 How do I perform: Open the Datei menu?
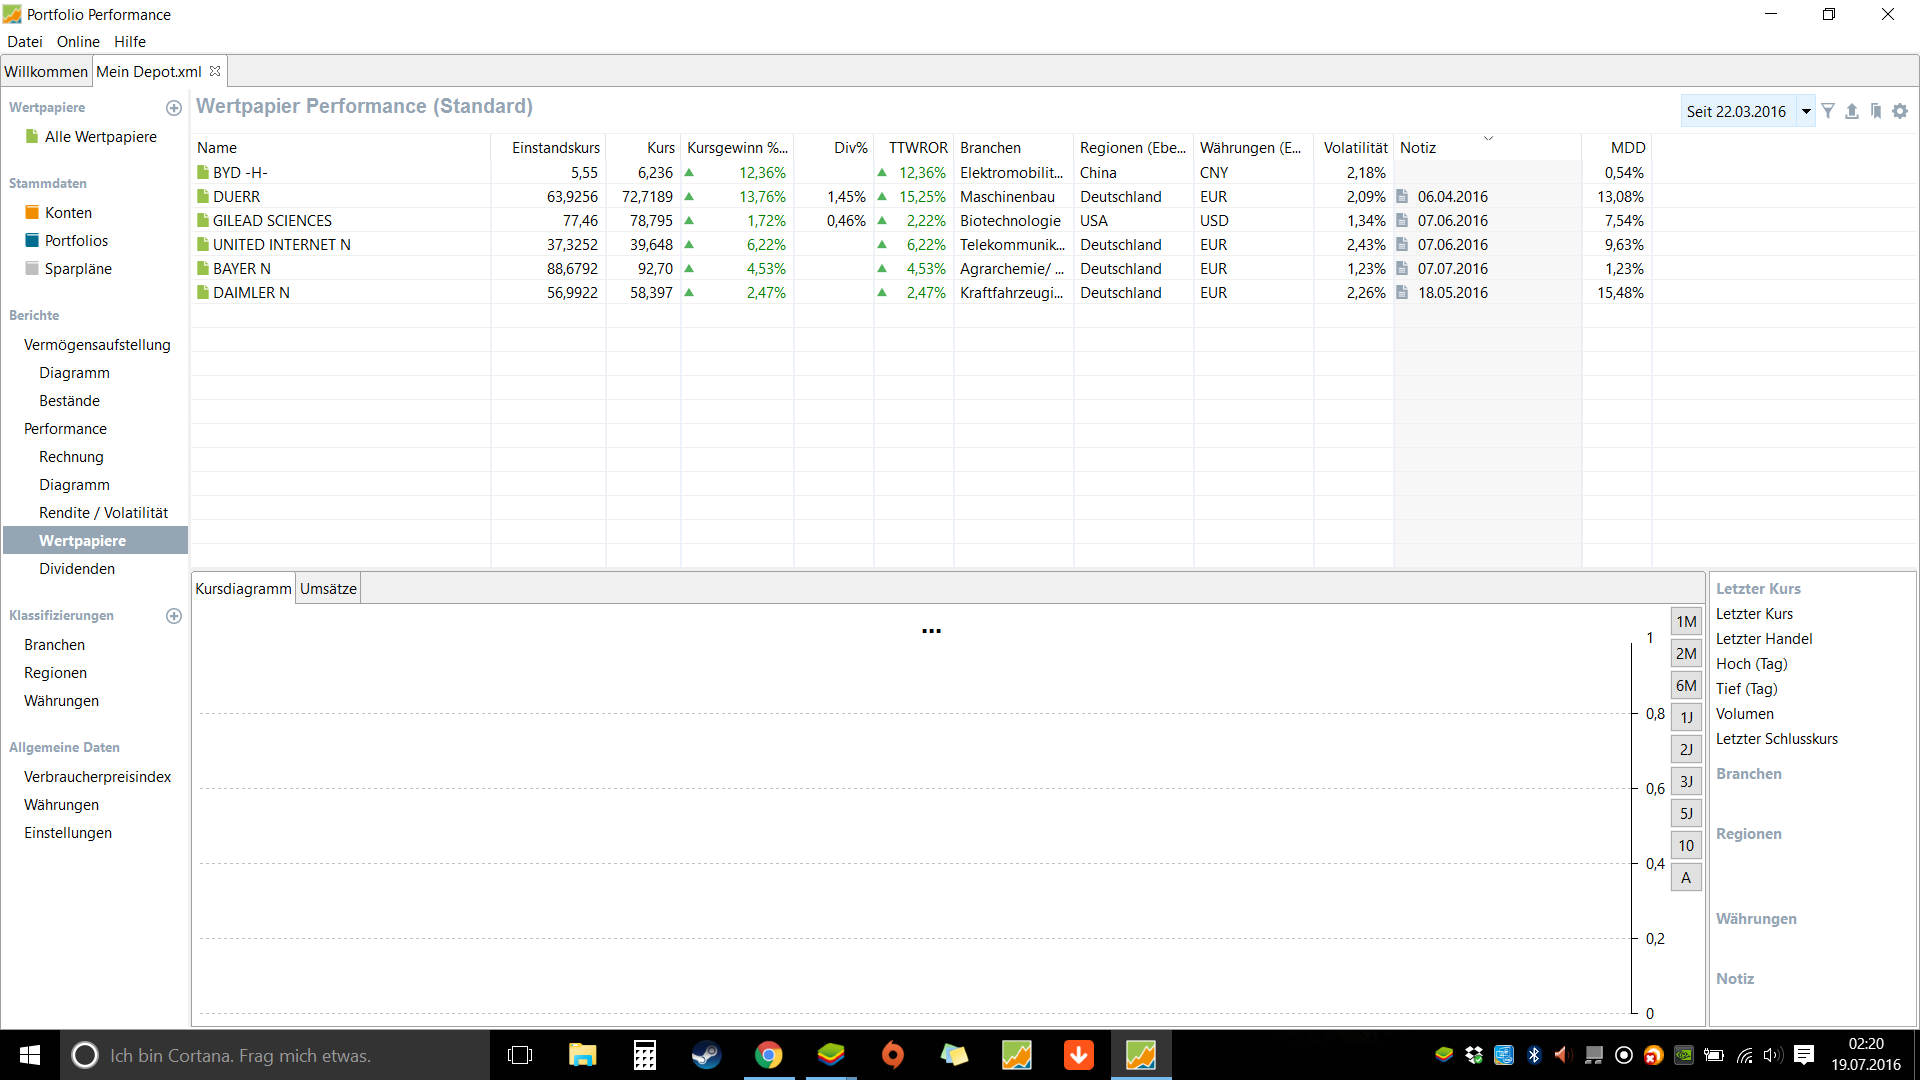[x=25, y=41]
